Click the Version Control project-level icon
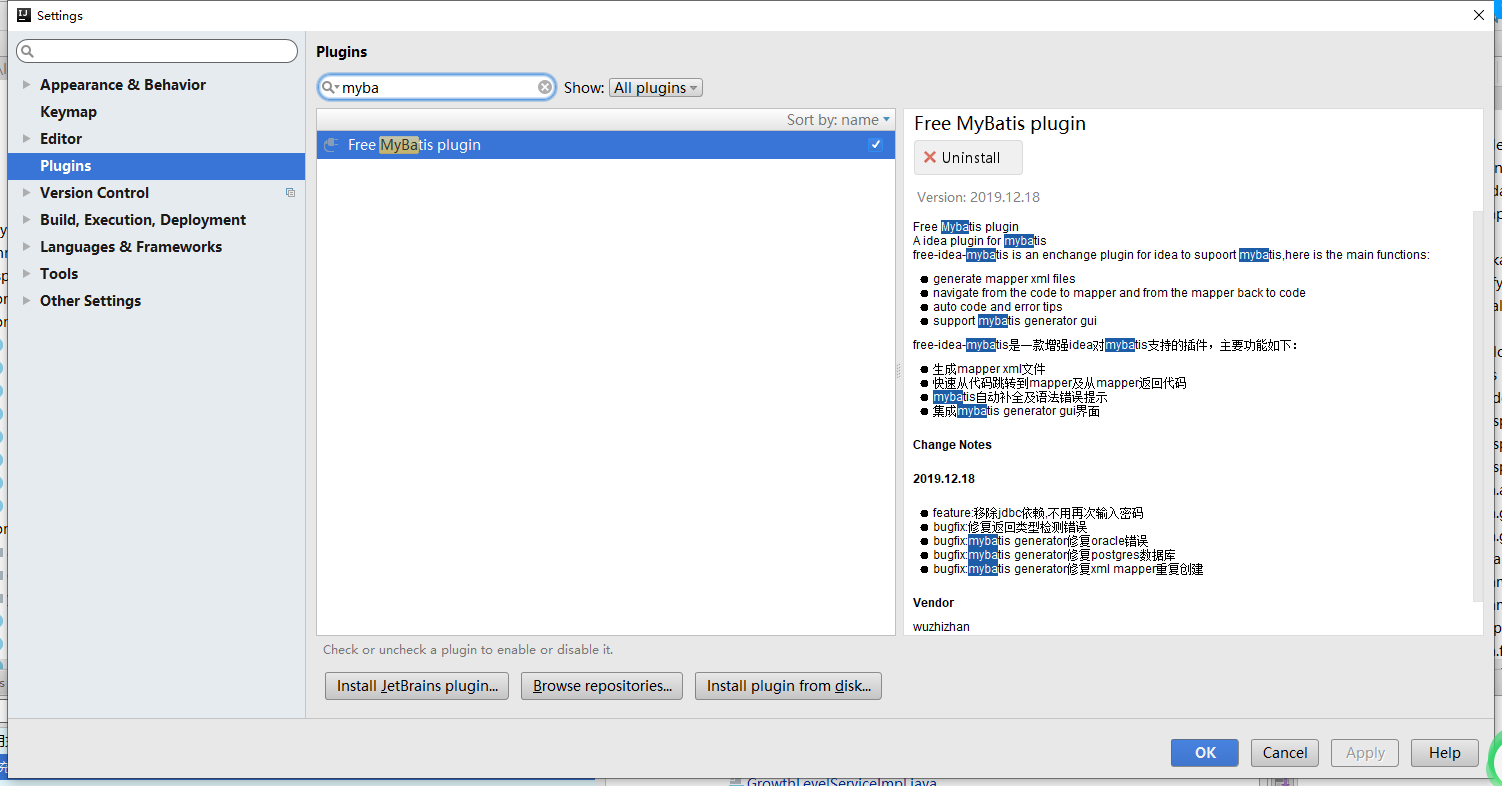Viewport: 1502px width, 786px height. click(290, 193)
